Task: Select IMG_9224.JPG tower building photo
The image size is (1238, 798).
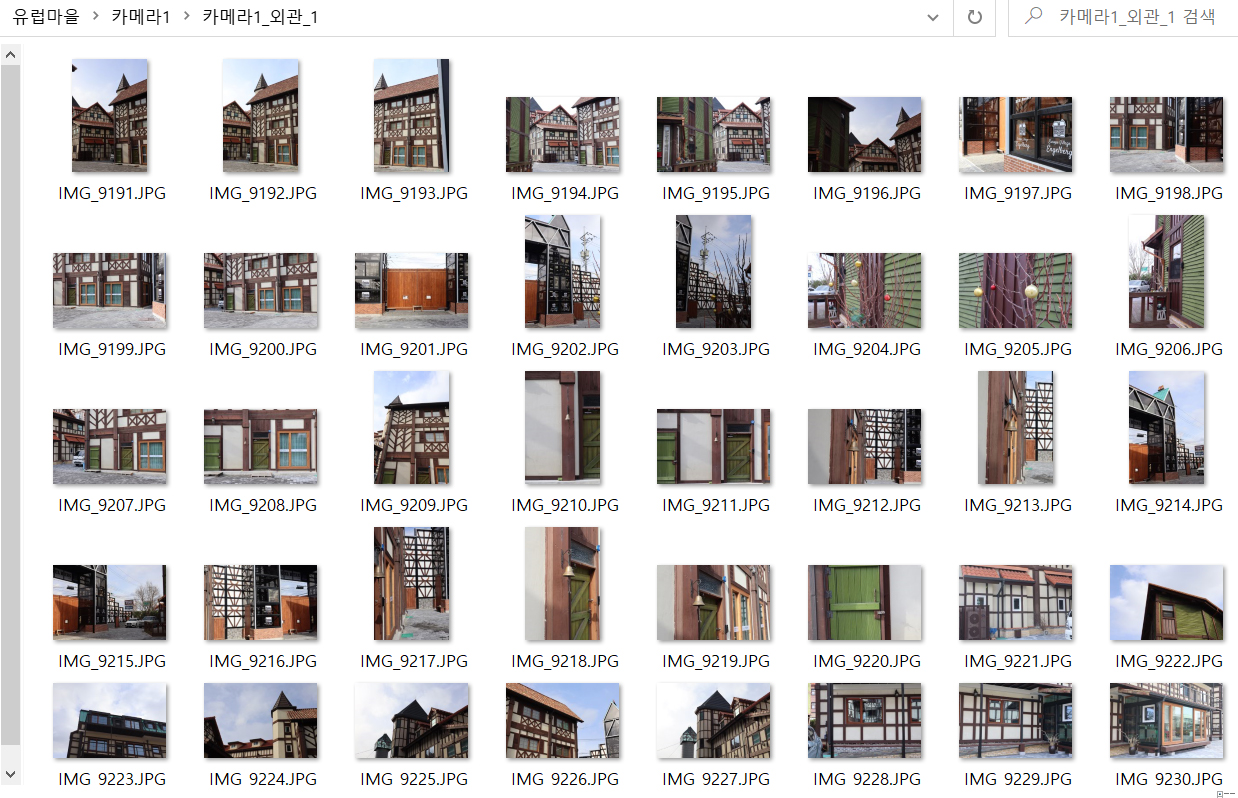Action: (x=260, y=720)
